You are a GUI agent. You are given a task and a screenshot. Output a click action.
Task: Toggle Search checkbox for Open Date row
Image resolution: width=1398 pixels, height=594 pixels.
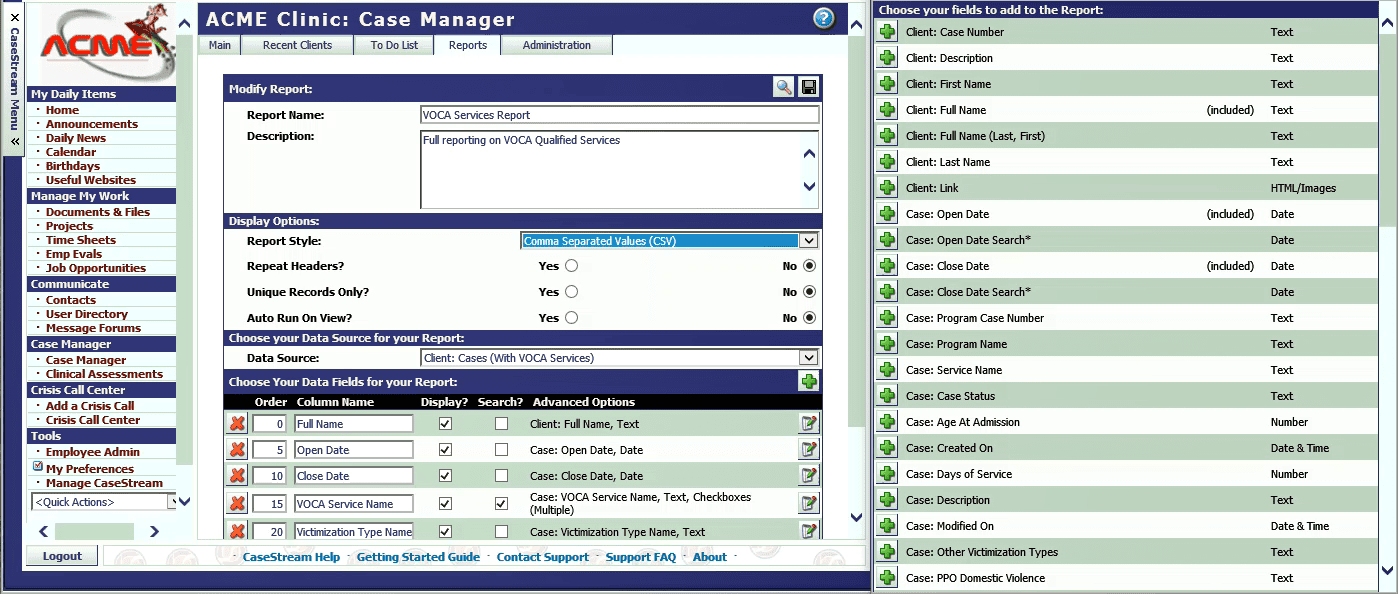click(501, 450)
